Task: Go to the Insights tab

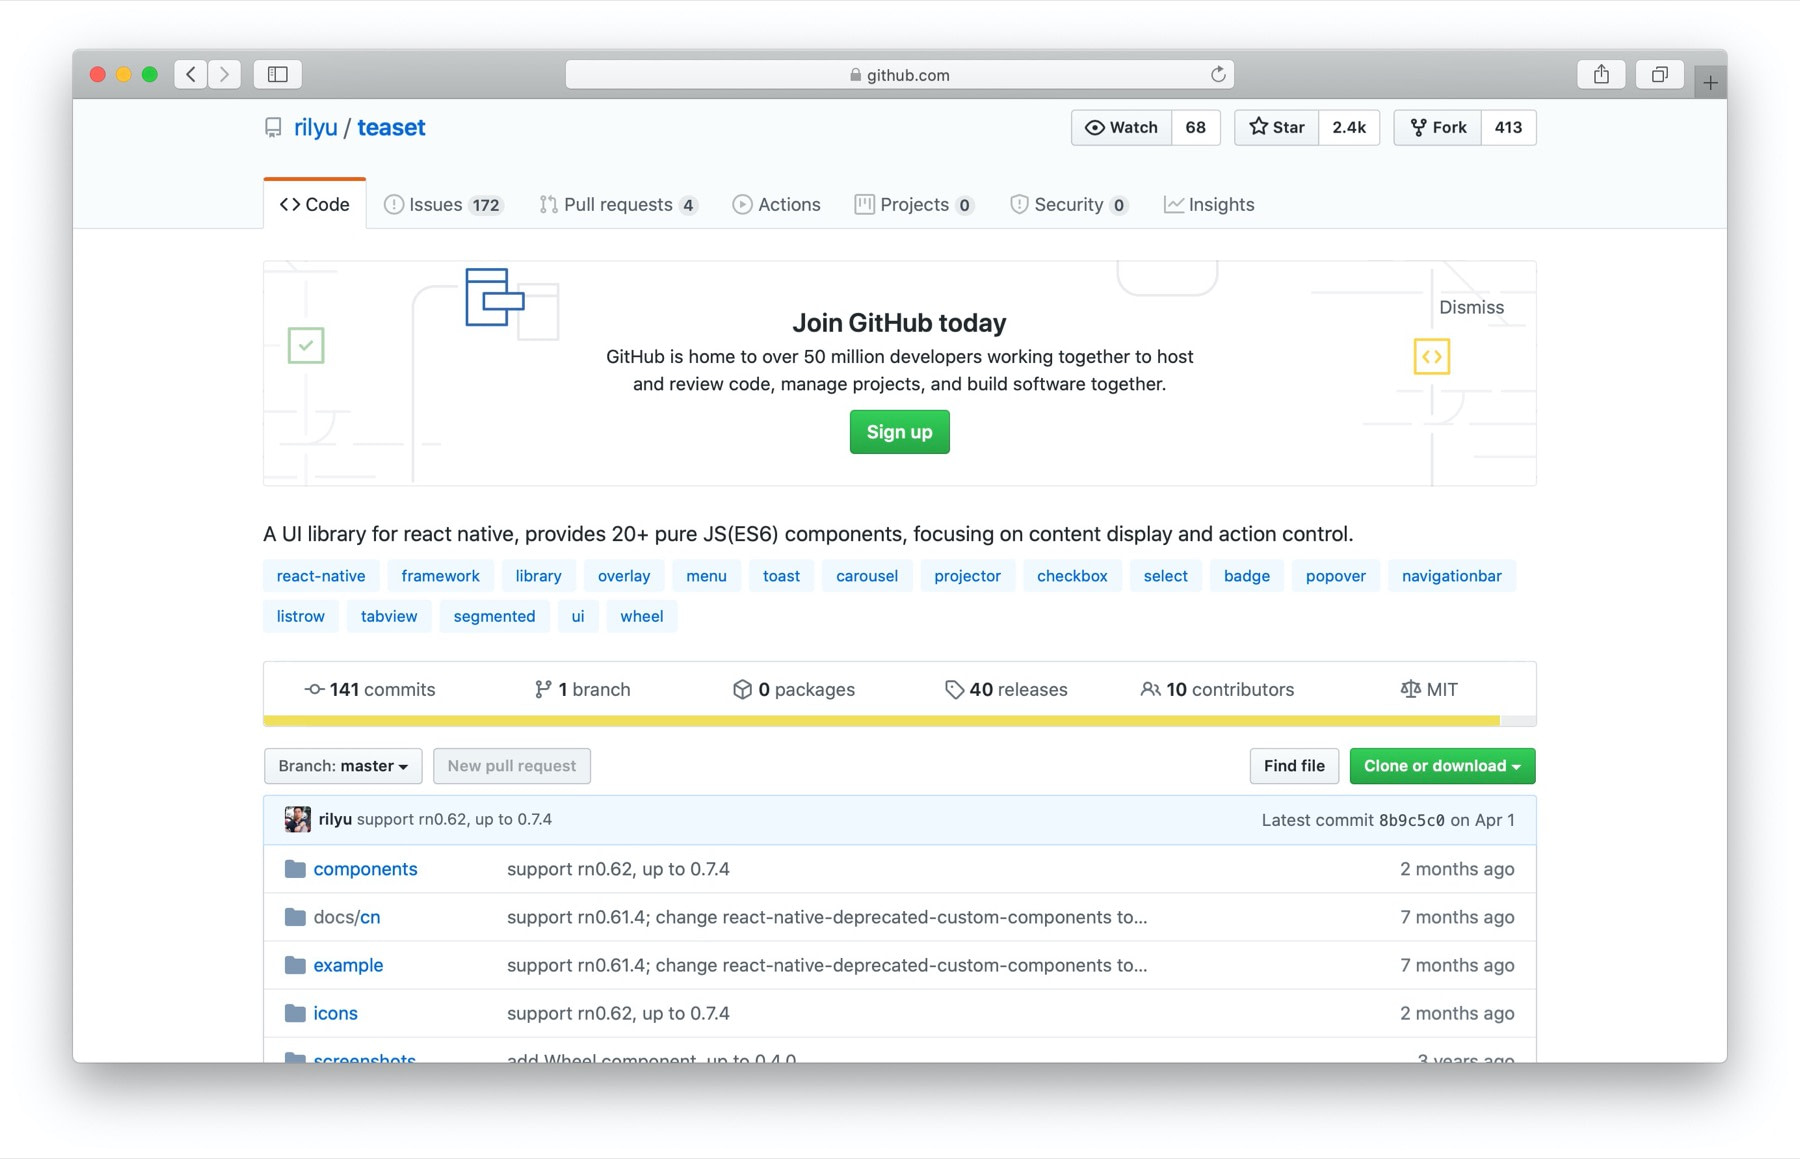Action: 1209,204
